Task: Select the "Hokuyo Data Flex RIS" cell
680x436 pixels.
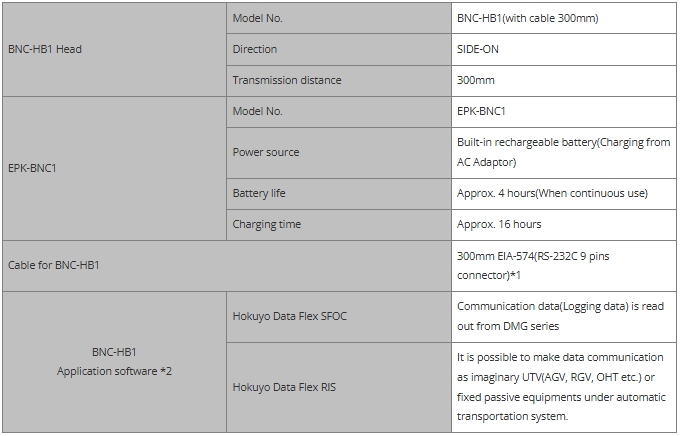Action: 284,386
